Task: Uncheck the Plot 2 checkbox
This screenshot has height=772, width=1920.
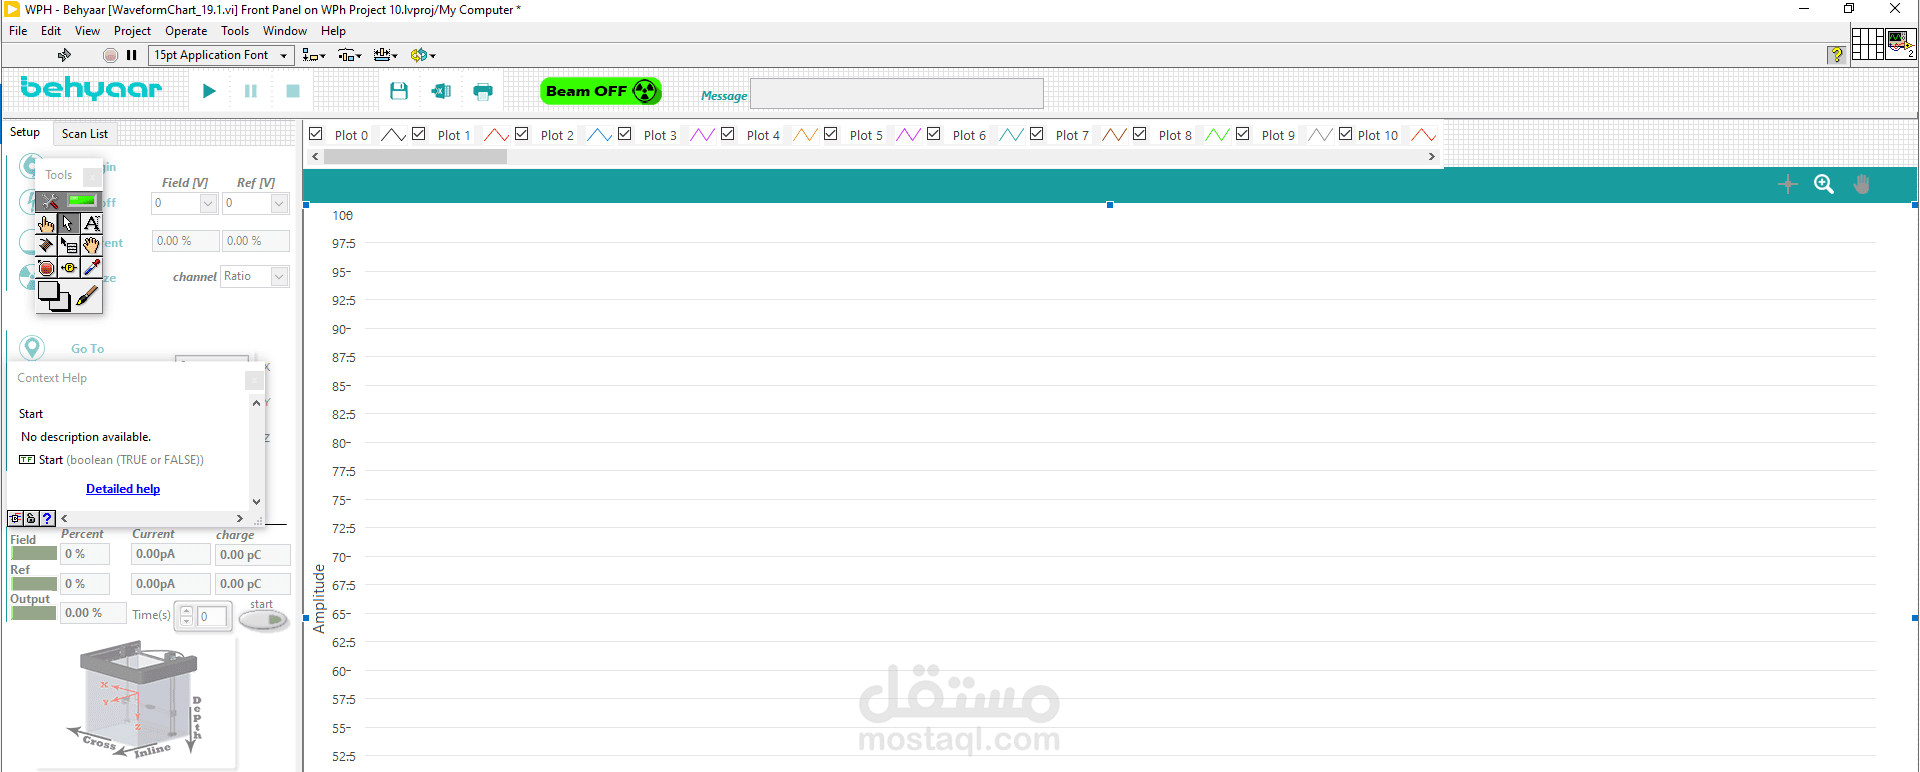Action: click(x=522, y=134)
